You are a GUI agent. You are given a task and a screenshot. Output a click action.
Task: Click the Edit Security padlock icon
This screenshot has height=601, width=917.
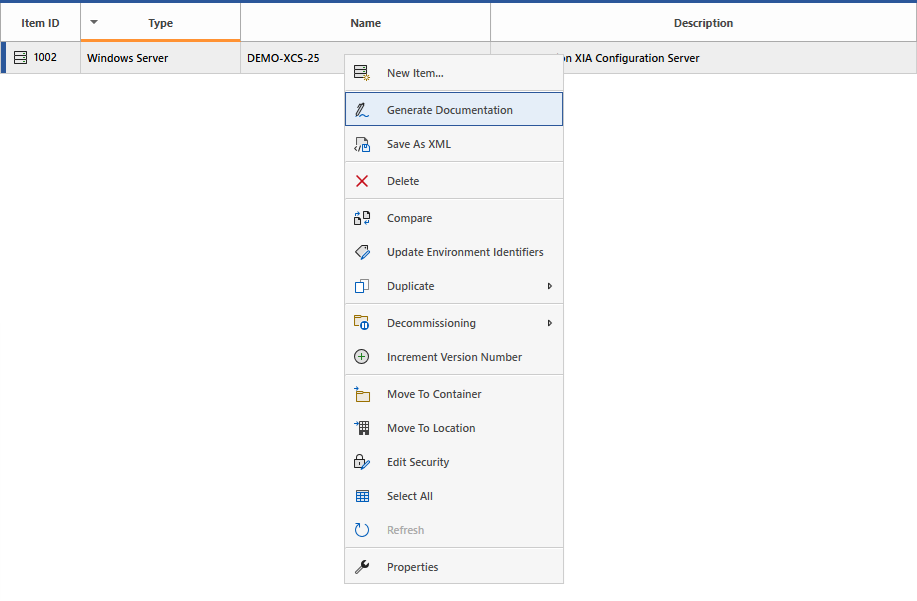362,462
